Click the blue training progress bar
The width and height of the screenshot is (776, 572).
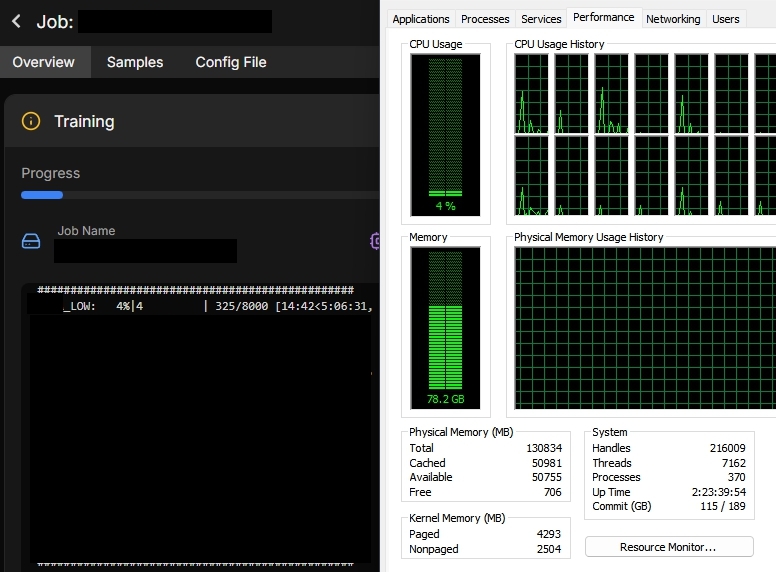pyautogui.click(x=42, y=195)
